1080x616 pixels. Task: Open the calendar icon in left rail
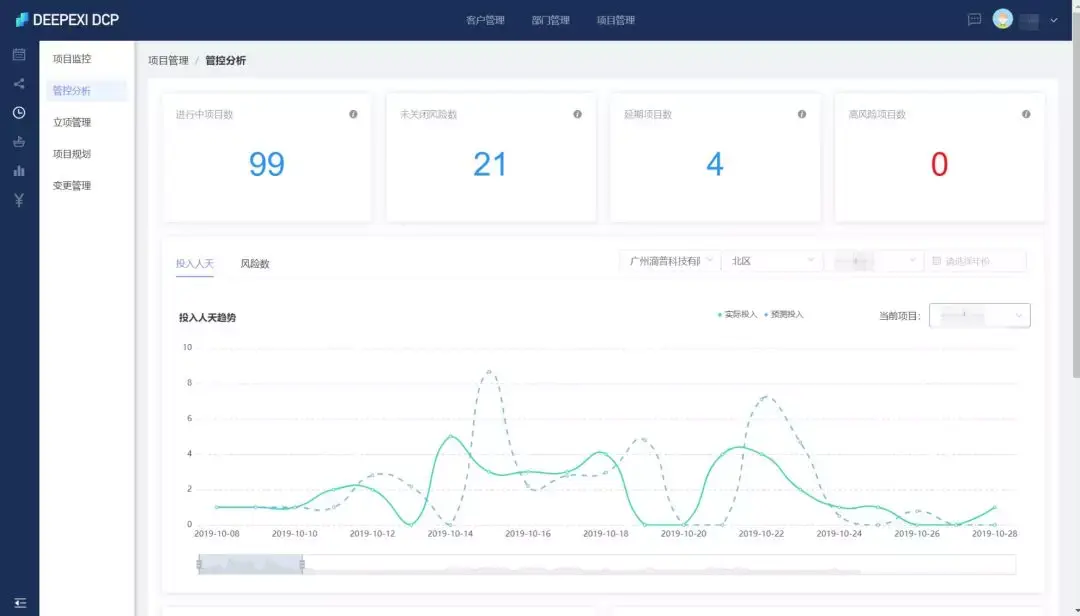(19, 54)
